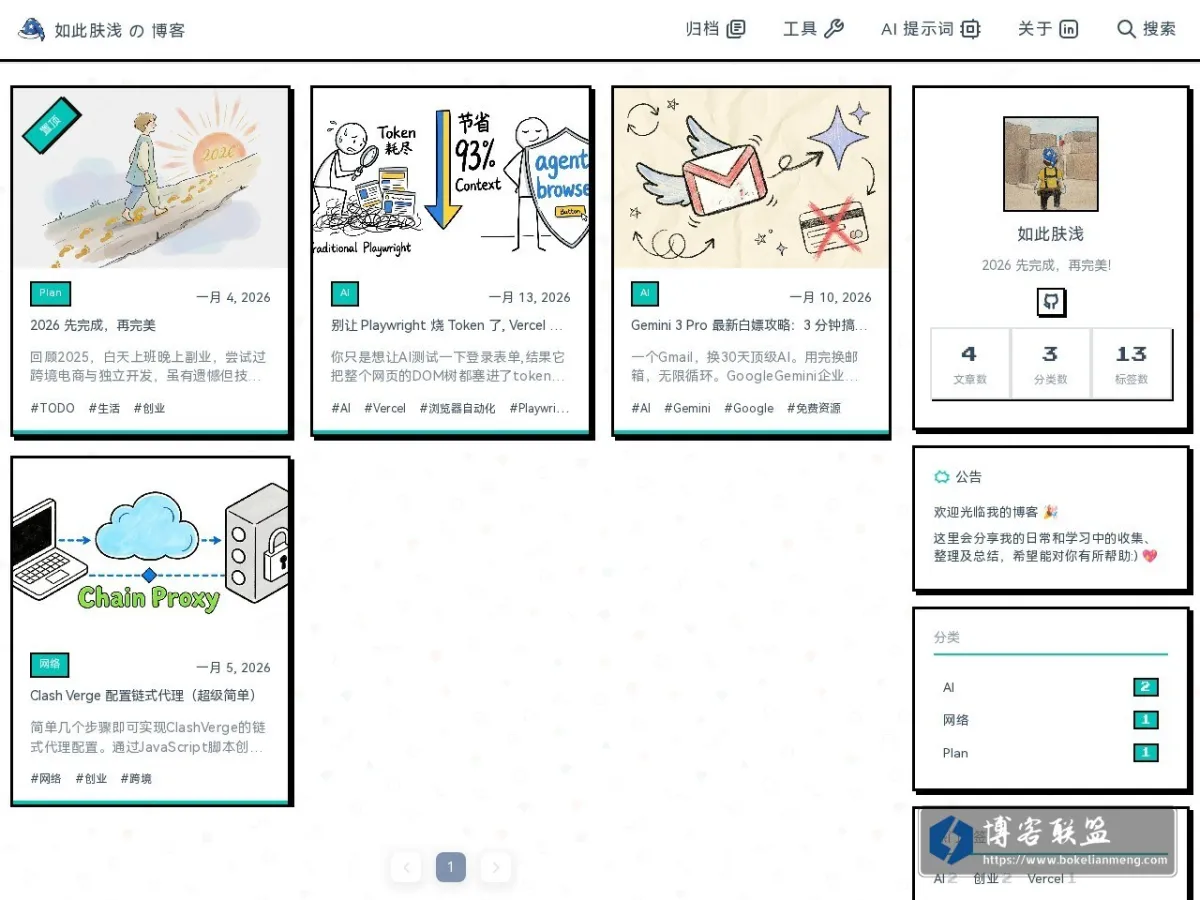
Task: Select the Plan category badge on first post
Action: [51, 293]
